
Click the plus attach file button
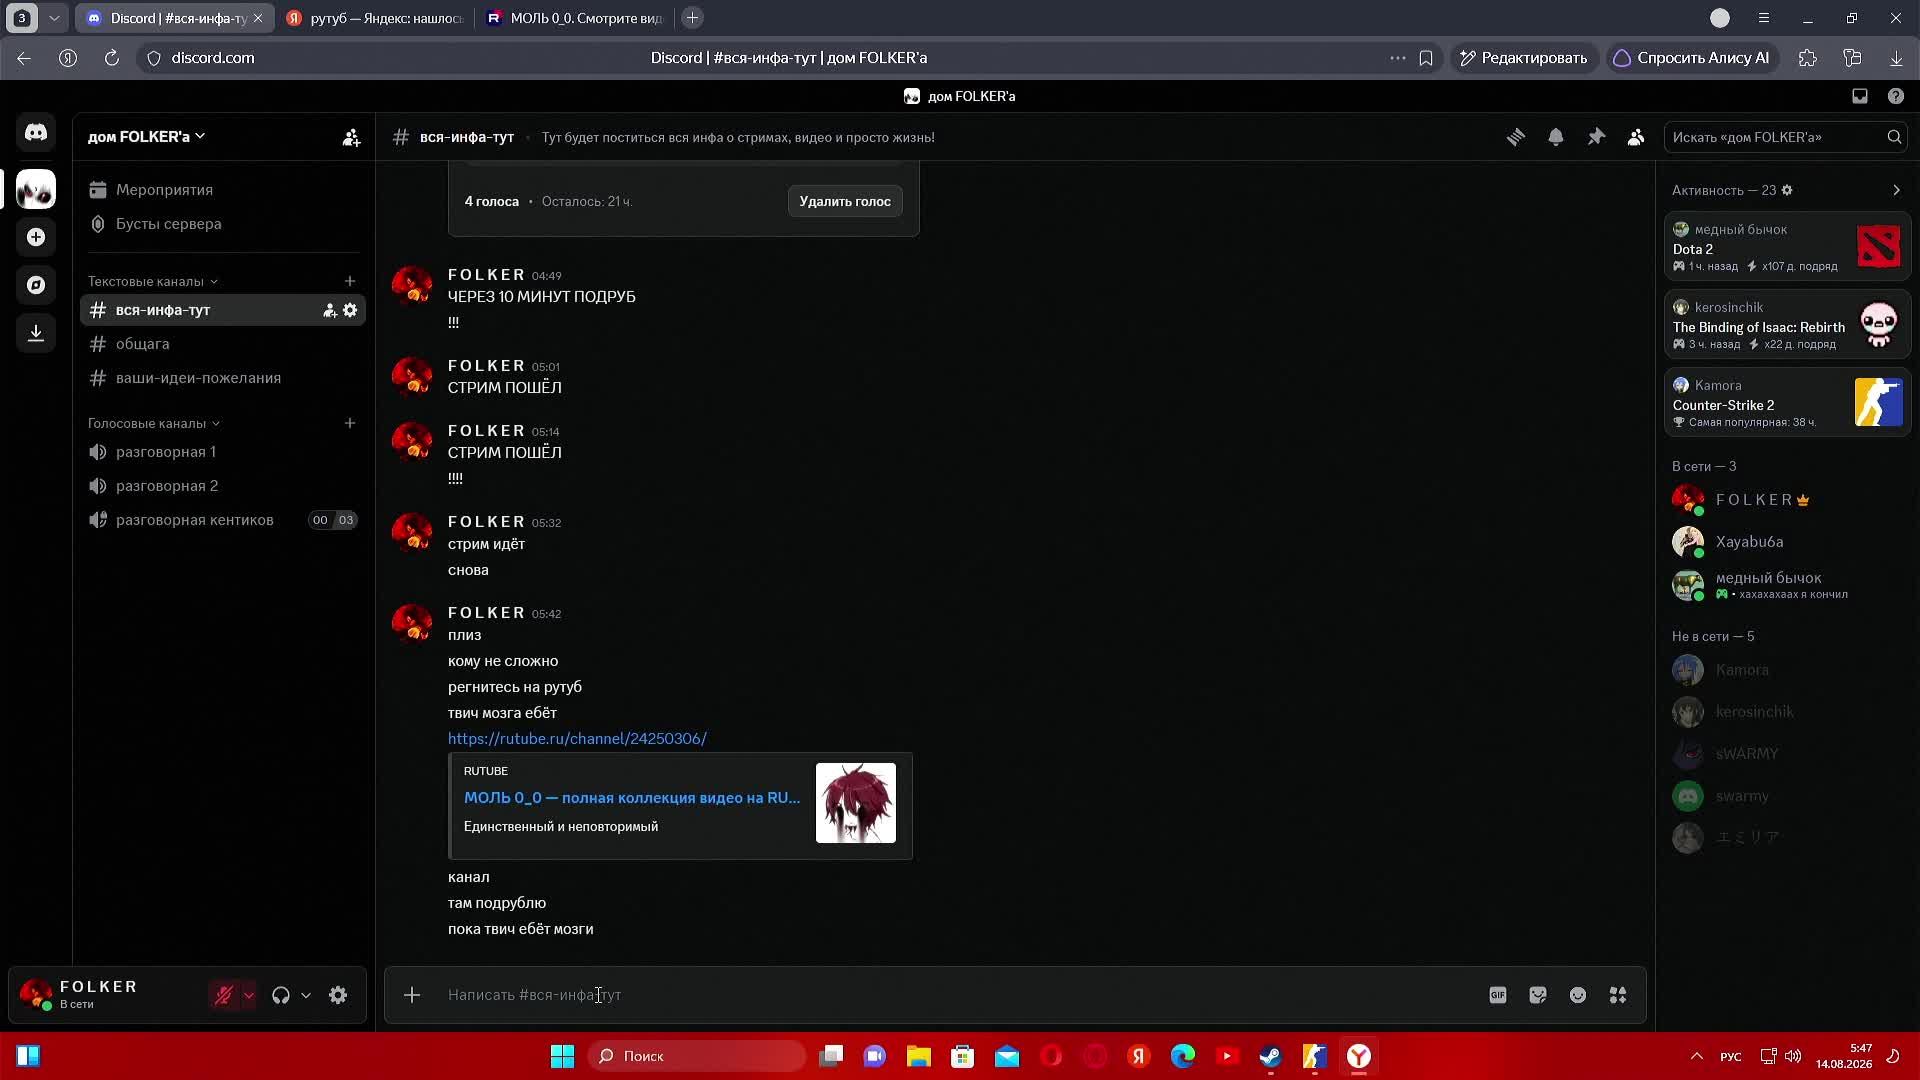click(412, 995)
